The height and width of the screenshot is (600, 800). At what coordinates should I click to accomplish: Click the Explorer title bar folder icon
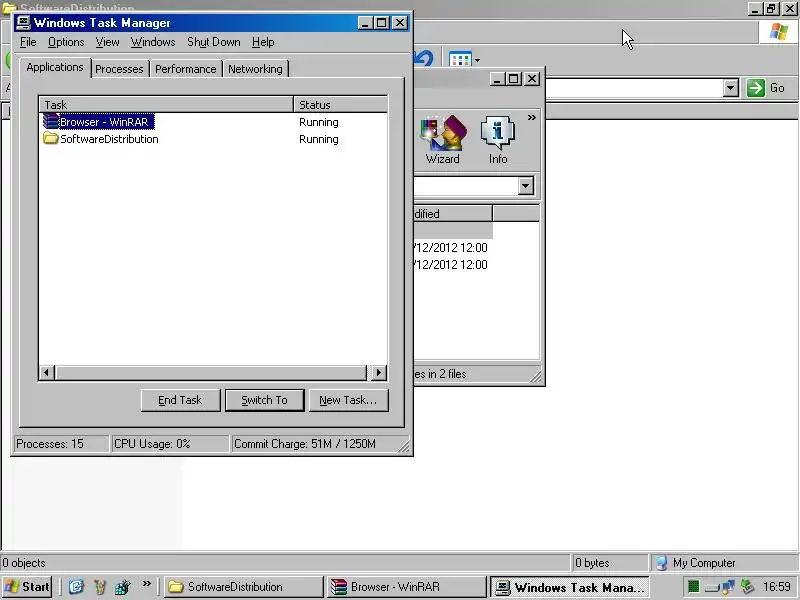(x=8, y=7)
